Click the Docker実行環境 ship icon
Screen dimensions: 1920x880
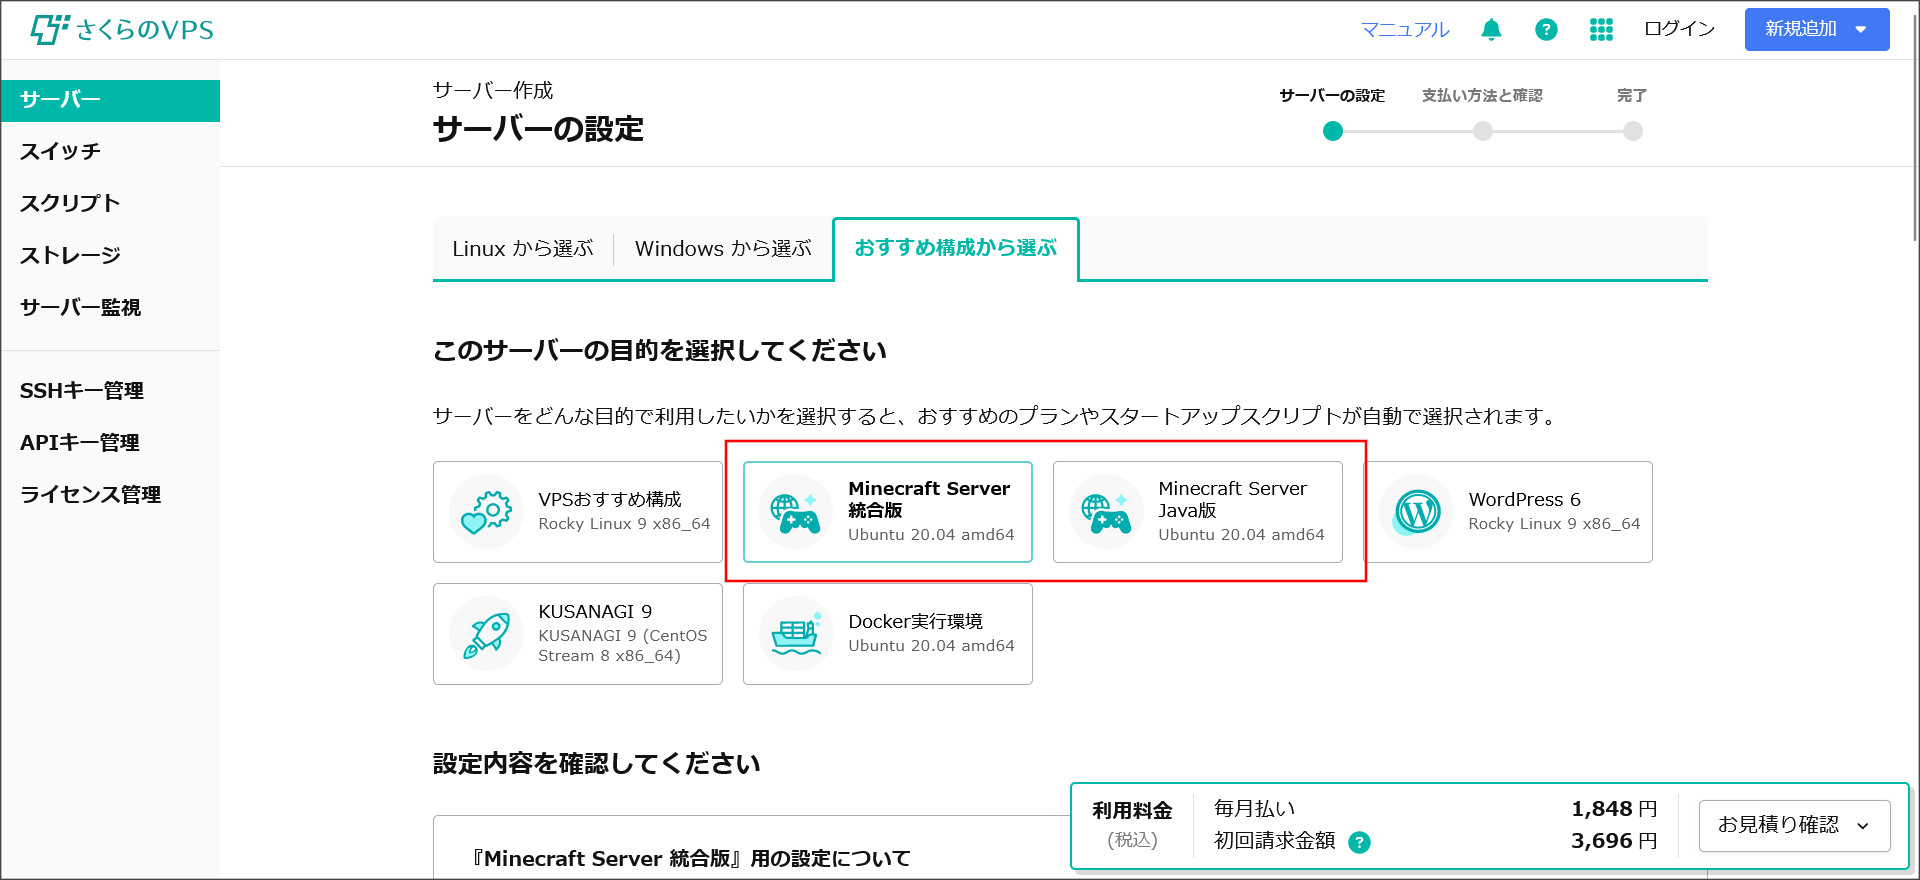[796, 634]
